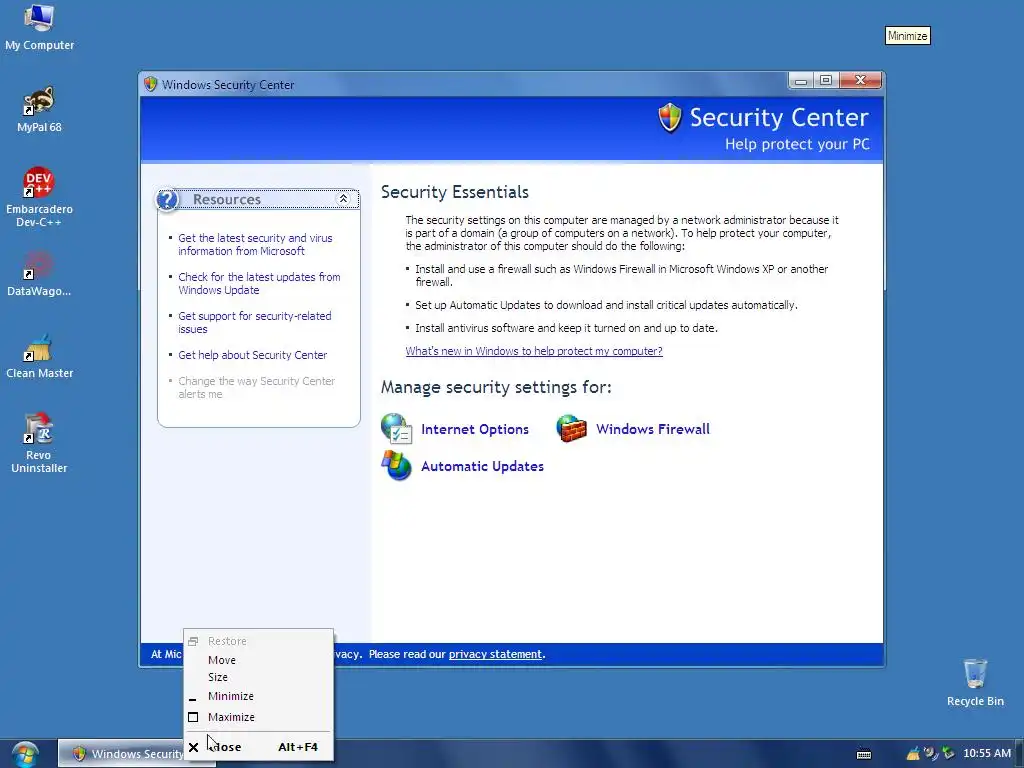Click 'Manage security settings for:' heading
The height and width of the screenshot is (768, 1024).
[x=496, y=387]
